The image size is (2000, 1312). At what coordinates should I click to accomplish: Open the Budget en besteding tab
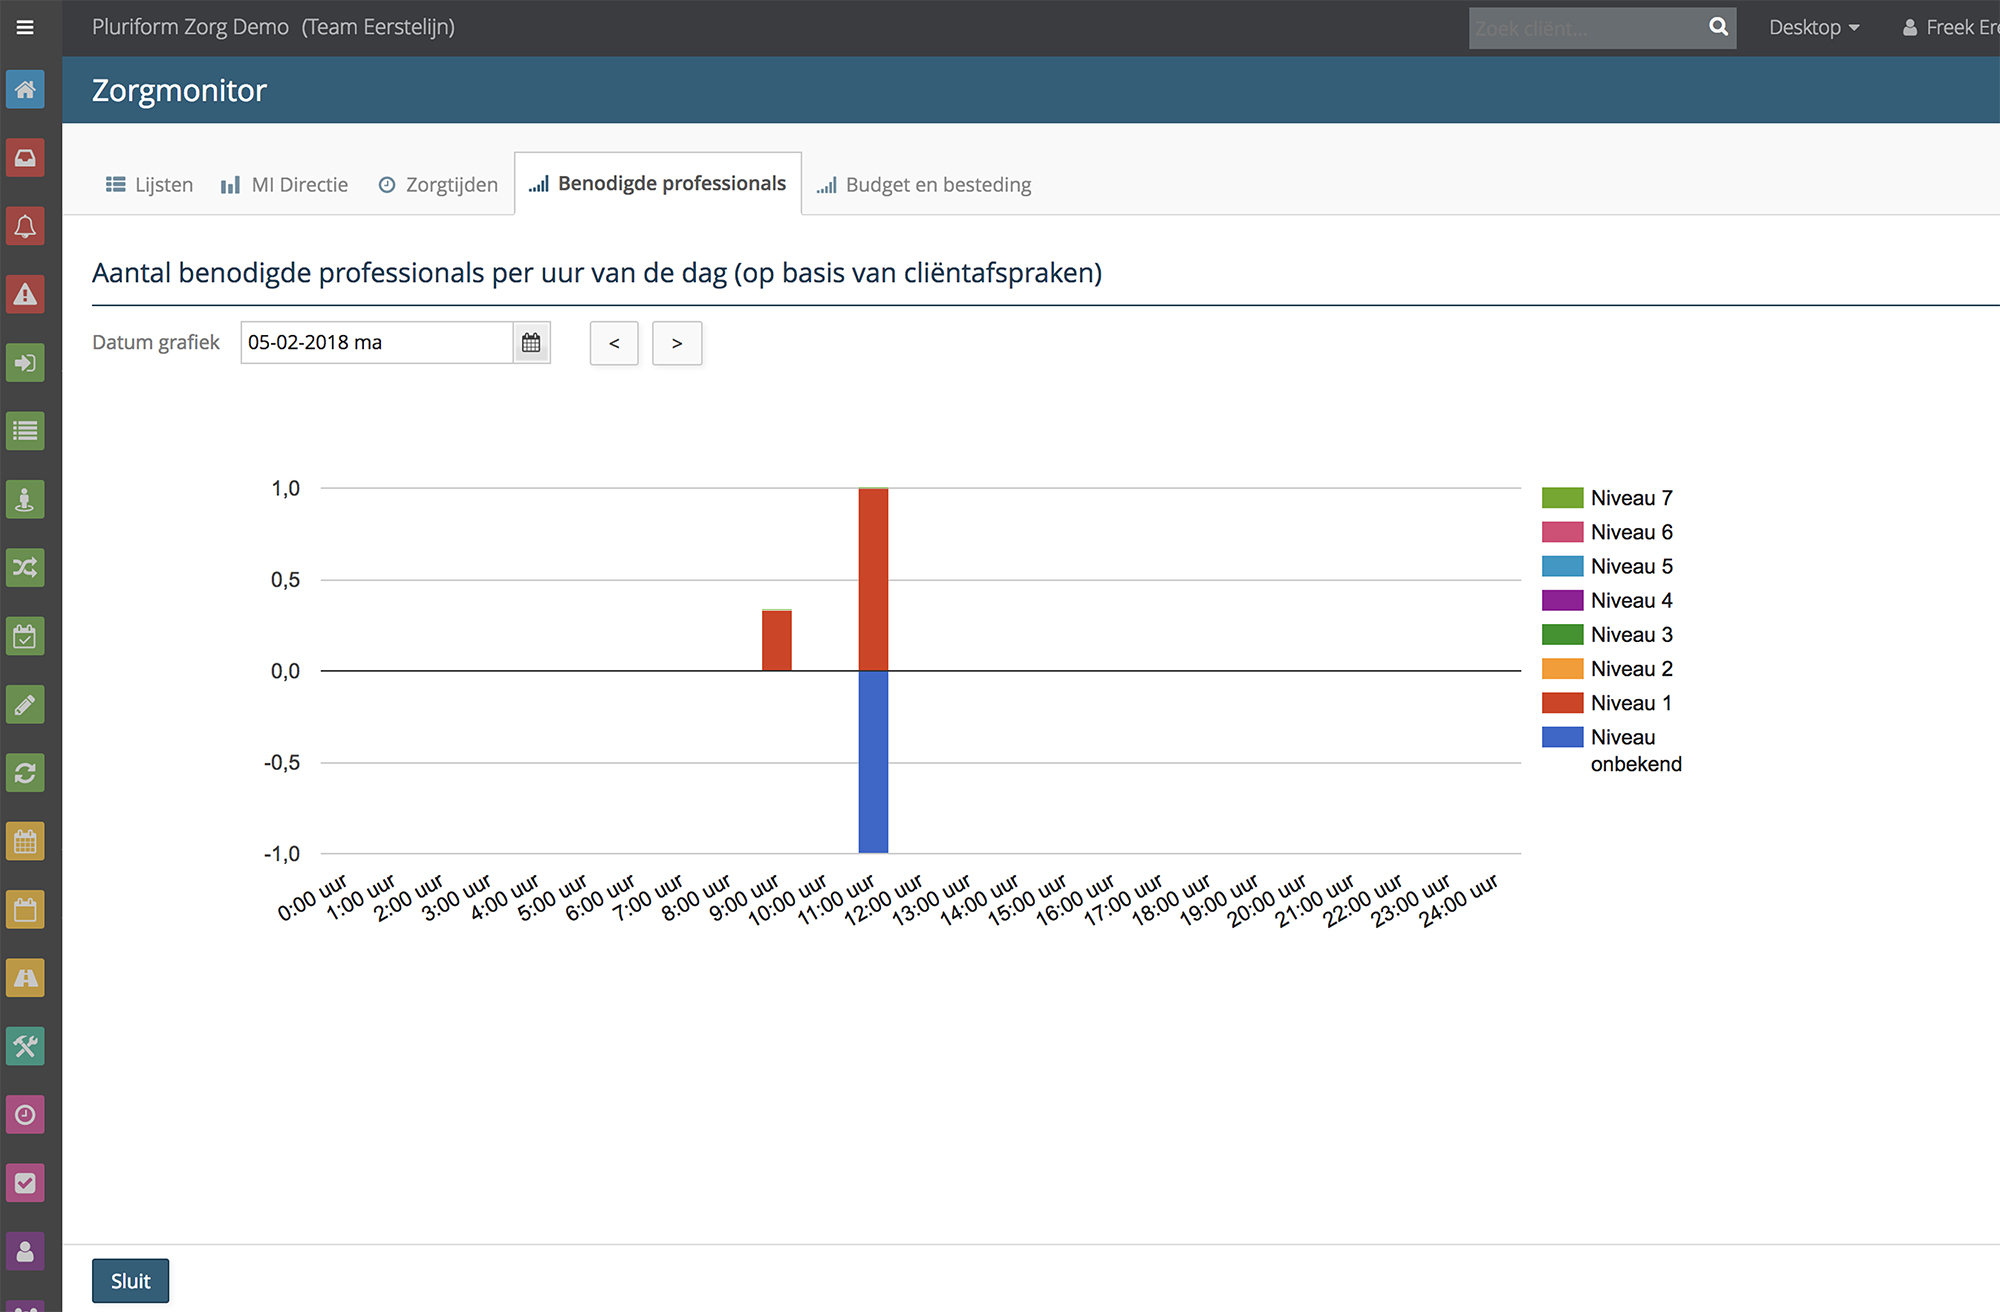(x=924, y=184)
